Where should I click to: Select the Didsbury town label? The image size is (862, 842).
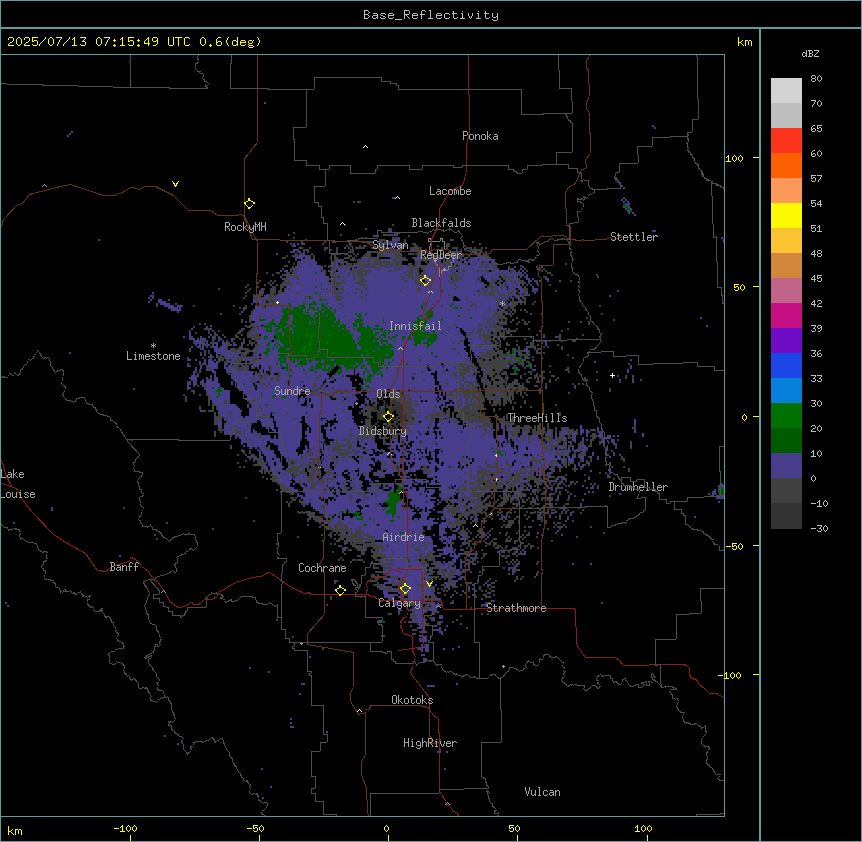(383, 431)
